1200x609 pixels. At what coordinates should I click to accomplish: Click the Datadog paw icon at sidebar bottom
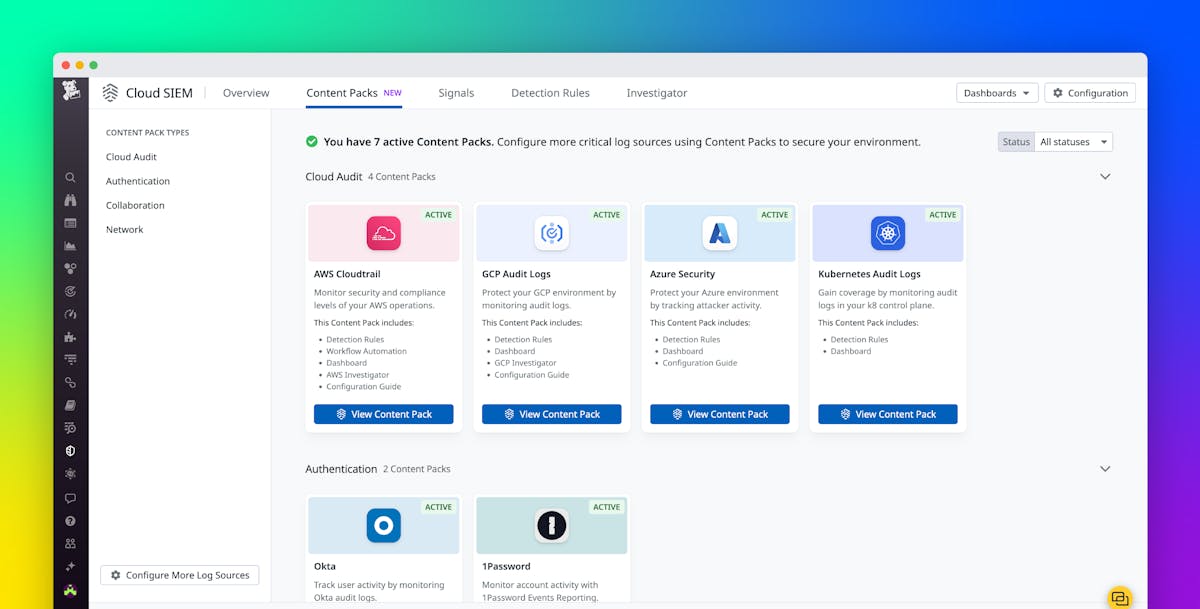tap(70, 589)
